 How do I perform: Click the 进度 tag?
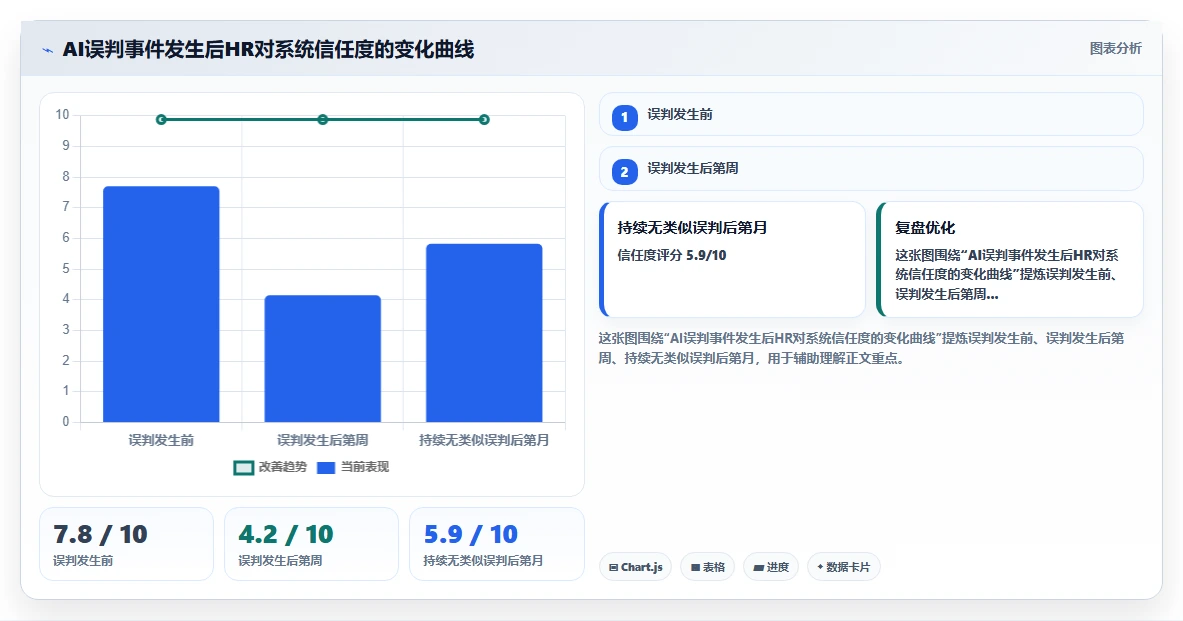coord(770,567)
